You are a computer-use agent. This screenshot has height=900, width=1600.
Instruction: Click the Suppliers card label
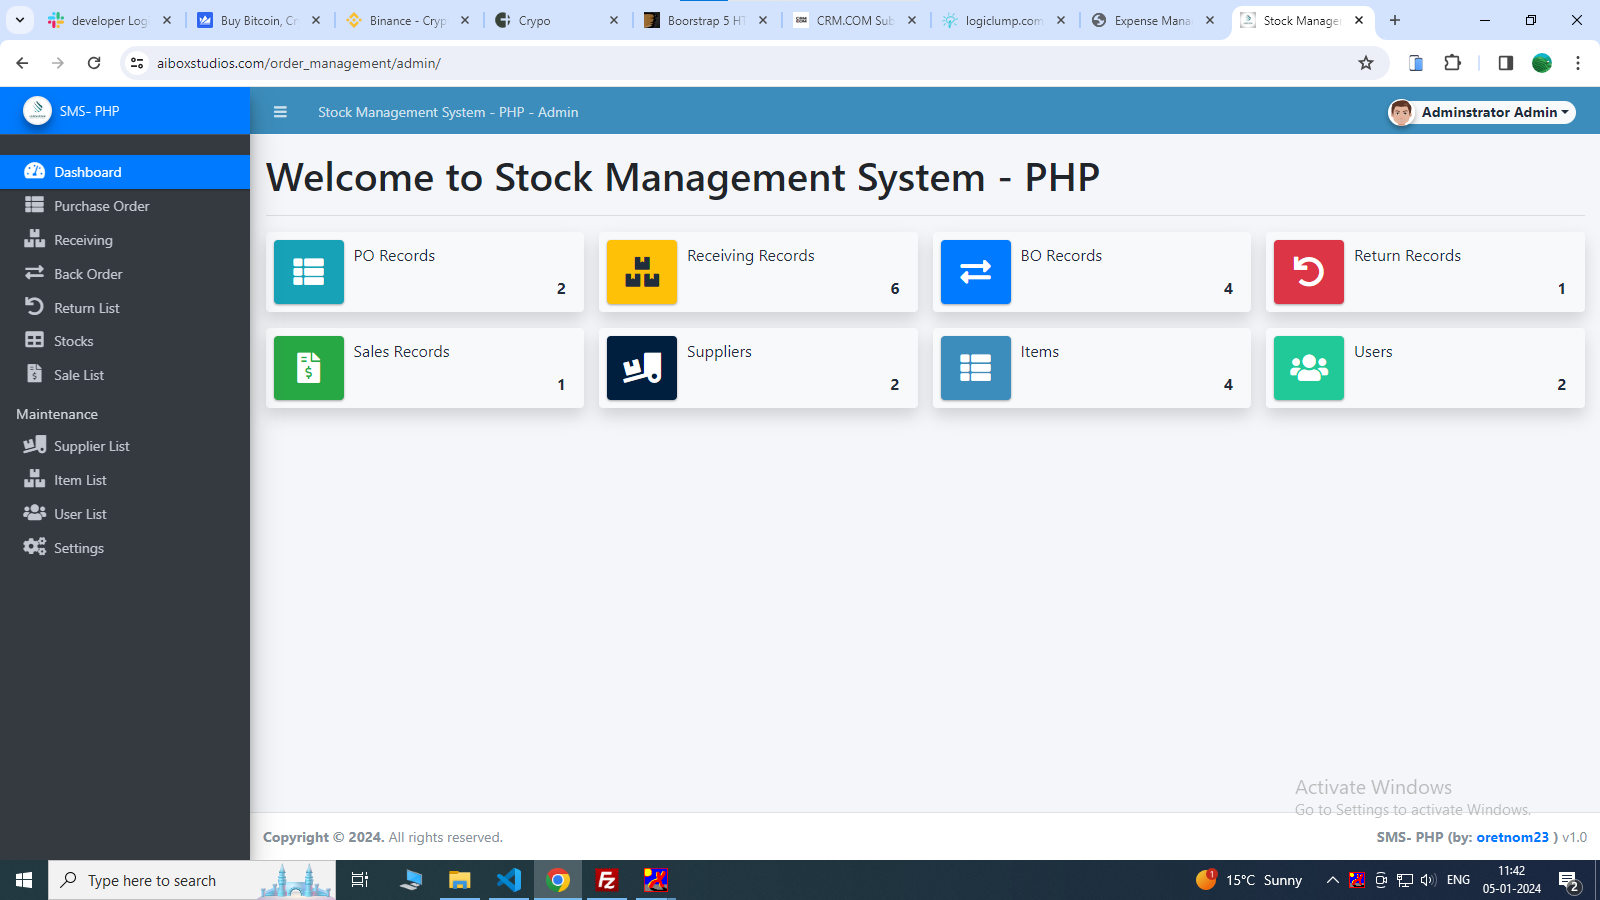pyautogui.click(x=719, y=352)
